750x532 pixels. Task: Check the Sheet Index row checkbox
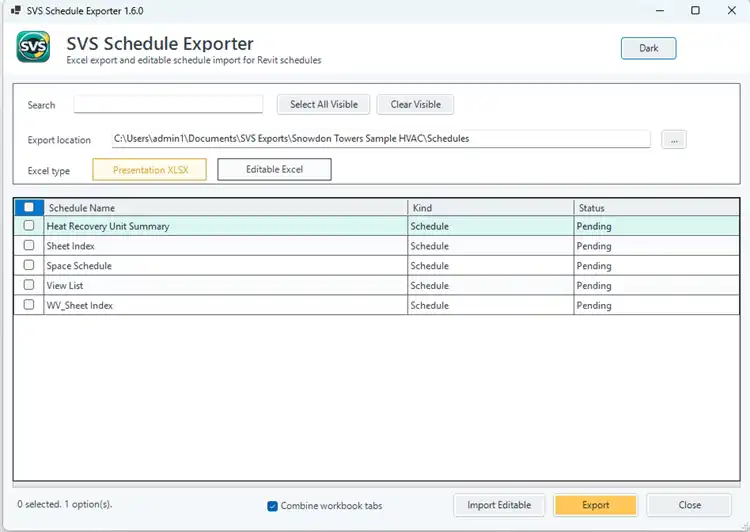pos(29,245)
